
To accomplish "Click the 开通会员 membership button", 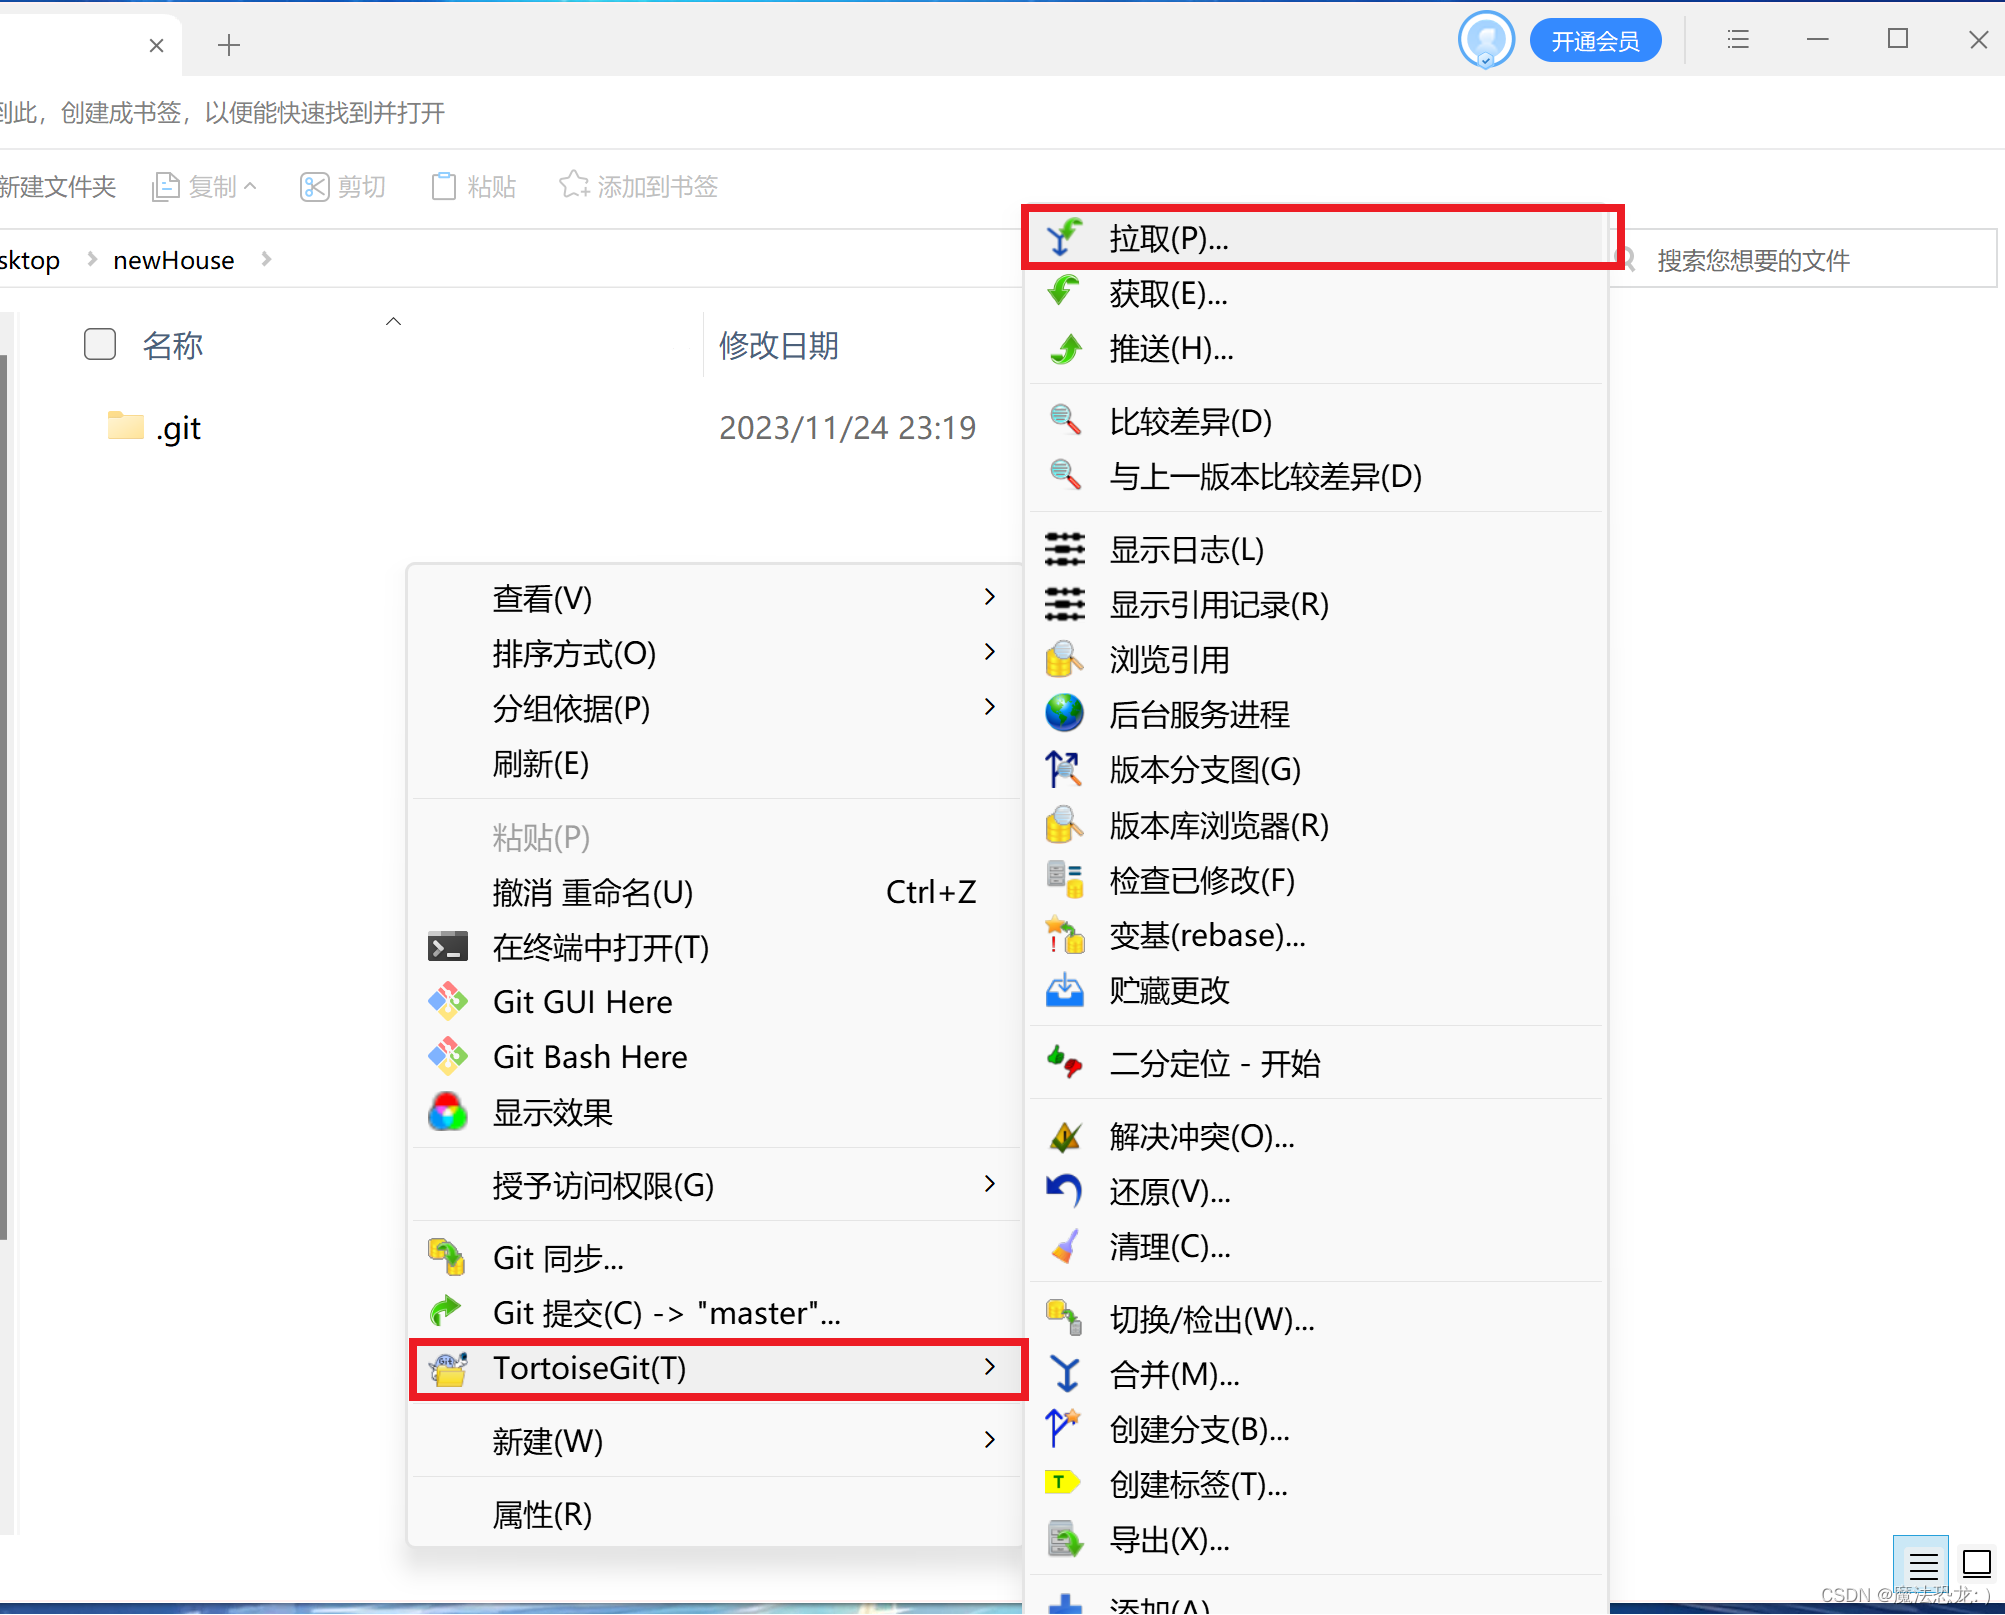I will pos(1595,41).
